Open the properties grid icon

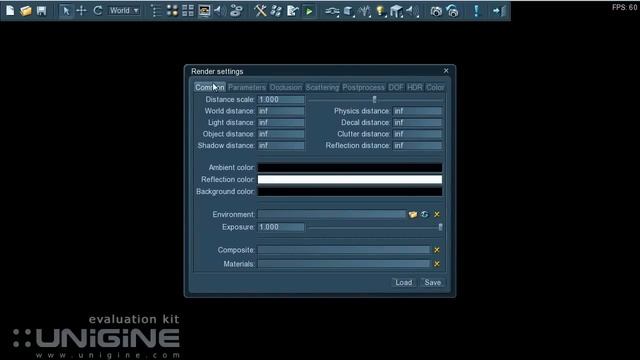(x=188, y=11)
